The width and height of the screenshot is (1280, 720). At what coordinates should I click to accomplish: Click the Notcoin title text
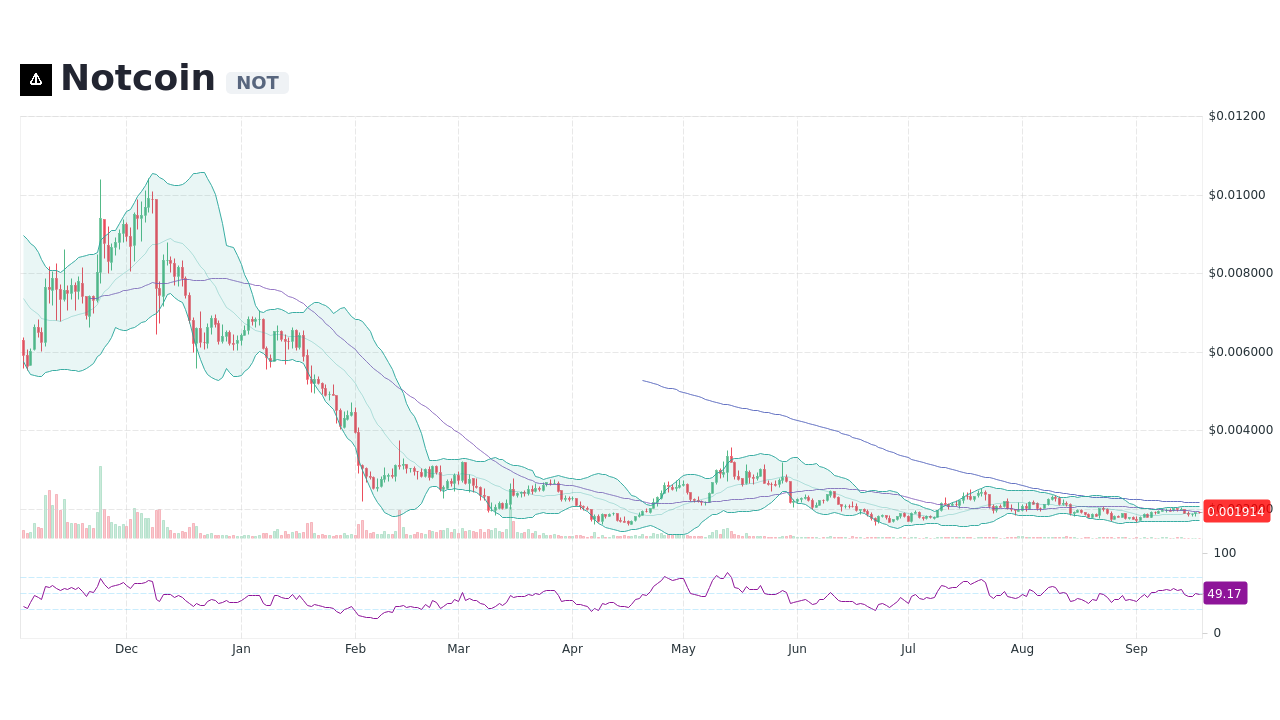[x=137, y=77]
